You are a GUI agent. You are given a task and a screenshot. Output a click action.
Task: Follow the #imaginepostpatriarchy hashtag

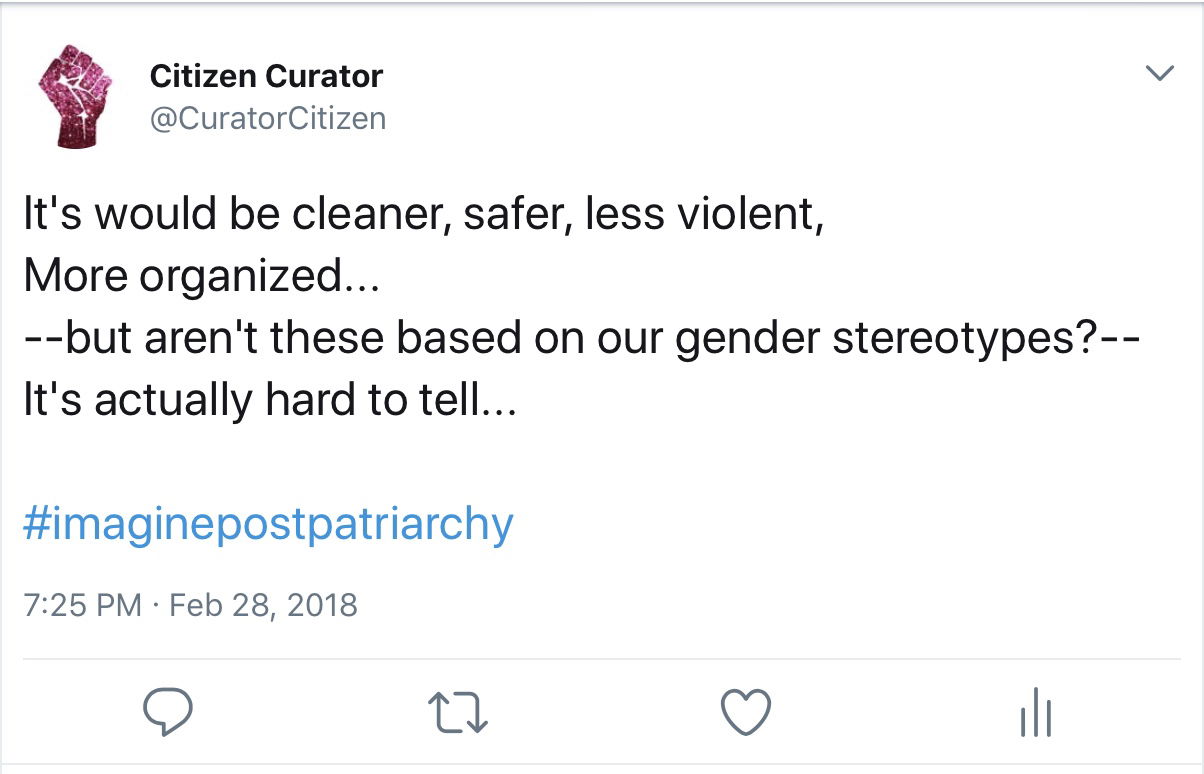[268, 525]
